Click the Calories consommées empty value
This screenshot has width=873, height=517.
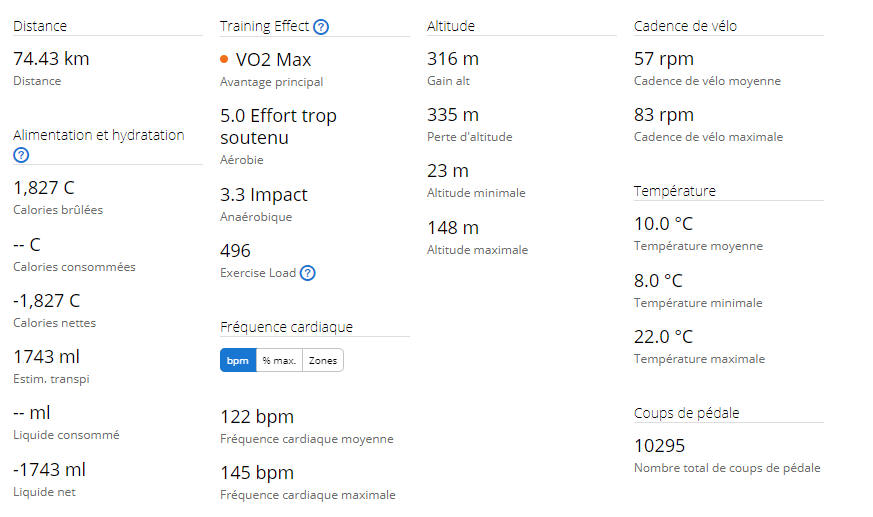click(x=27, y=244)
